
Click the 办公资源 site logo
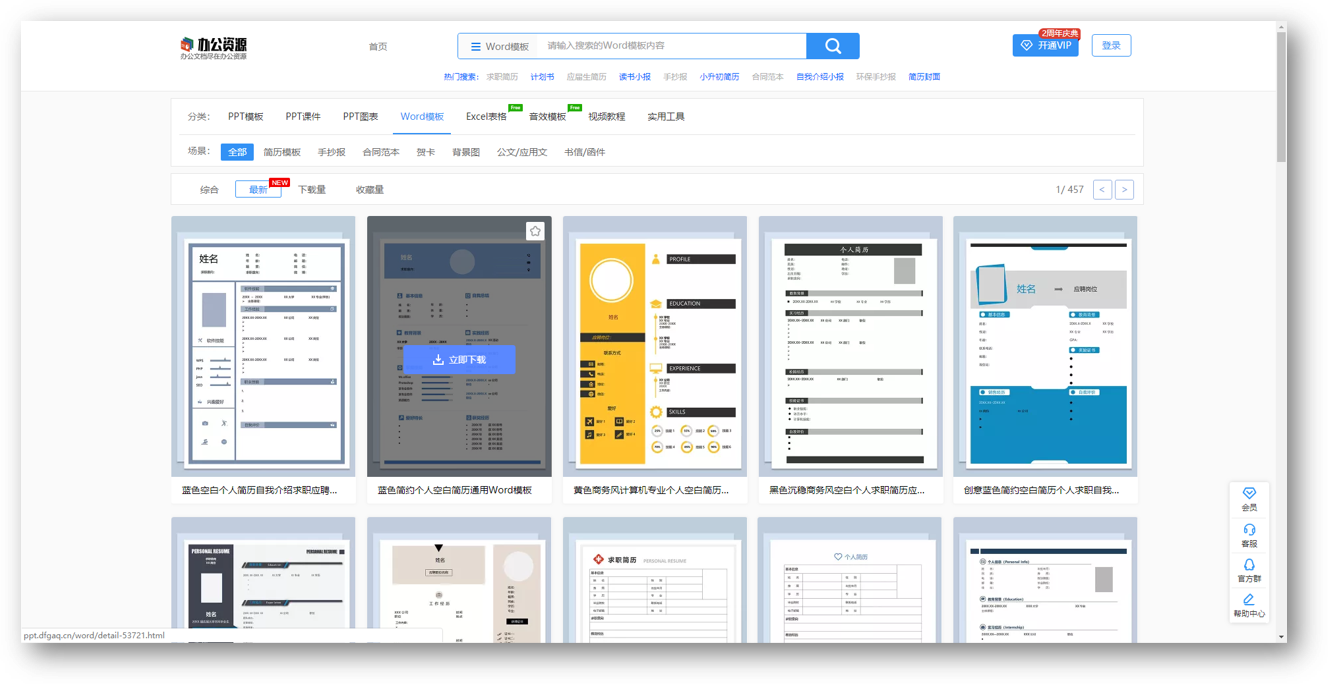coord(213,47)
